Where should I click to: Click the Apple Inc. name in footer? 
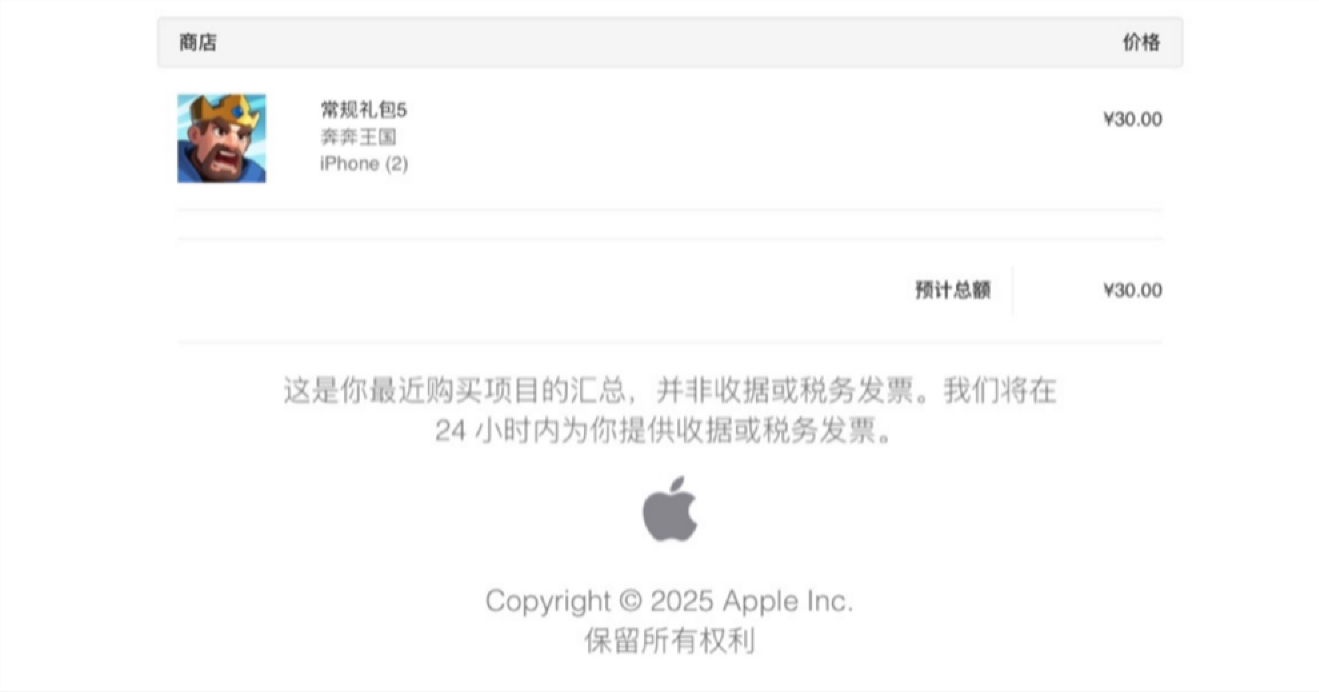pyautogui.click(x=788, y=601)
